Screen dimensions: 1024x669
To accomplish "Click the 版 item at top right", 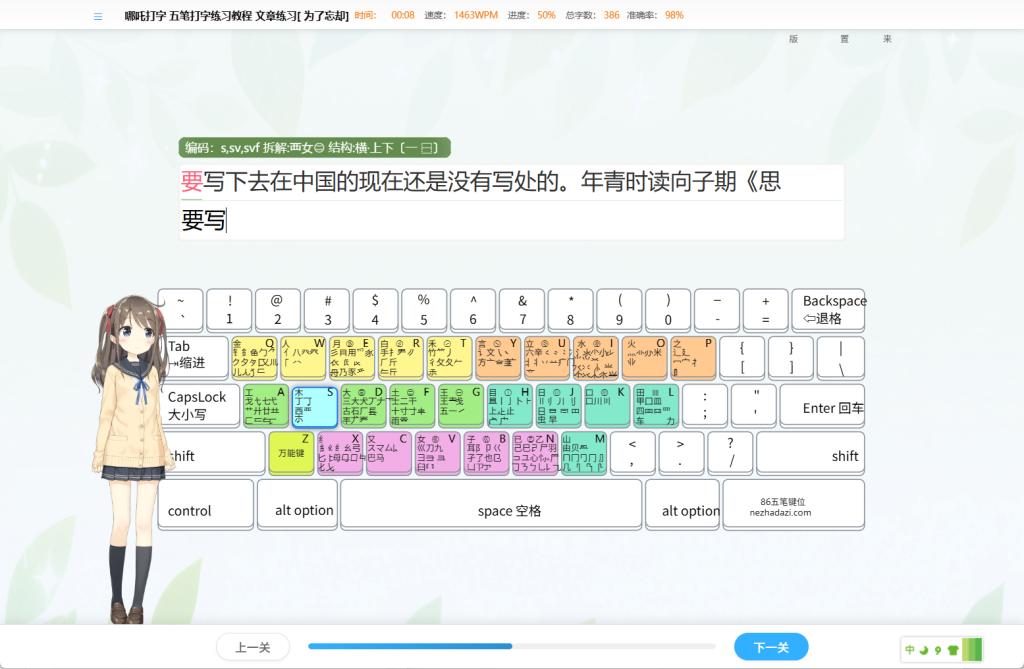I will pos(793,39).
